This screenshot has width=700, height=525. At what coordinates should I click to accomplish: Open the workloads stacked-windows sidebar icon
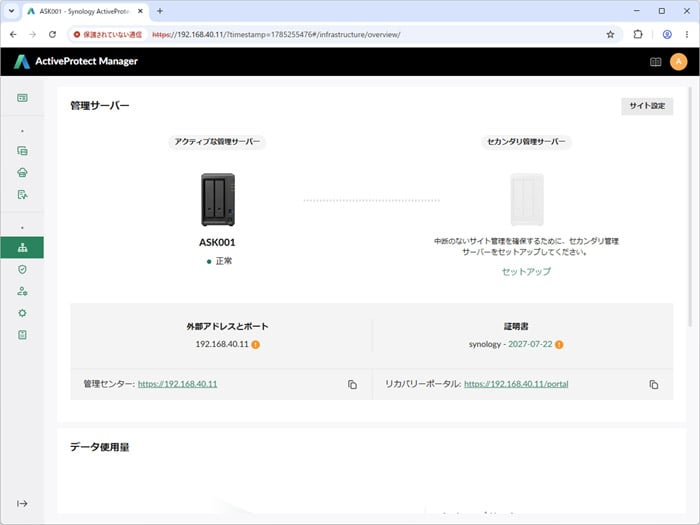[22, 151]
